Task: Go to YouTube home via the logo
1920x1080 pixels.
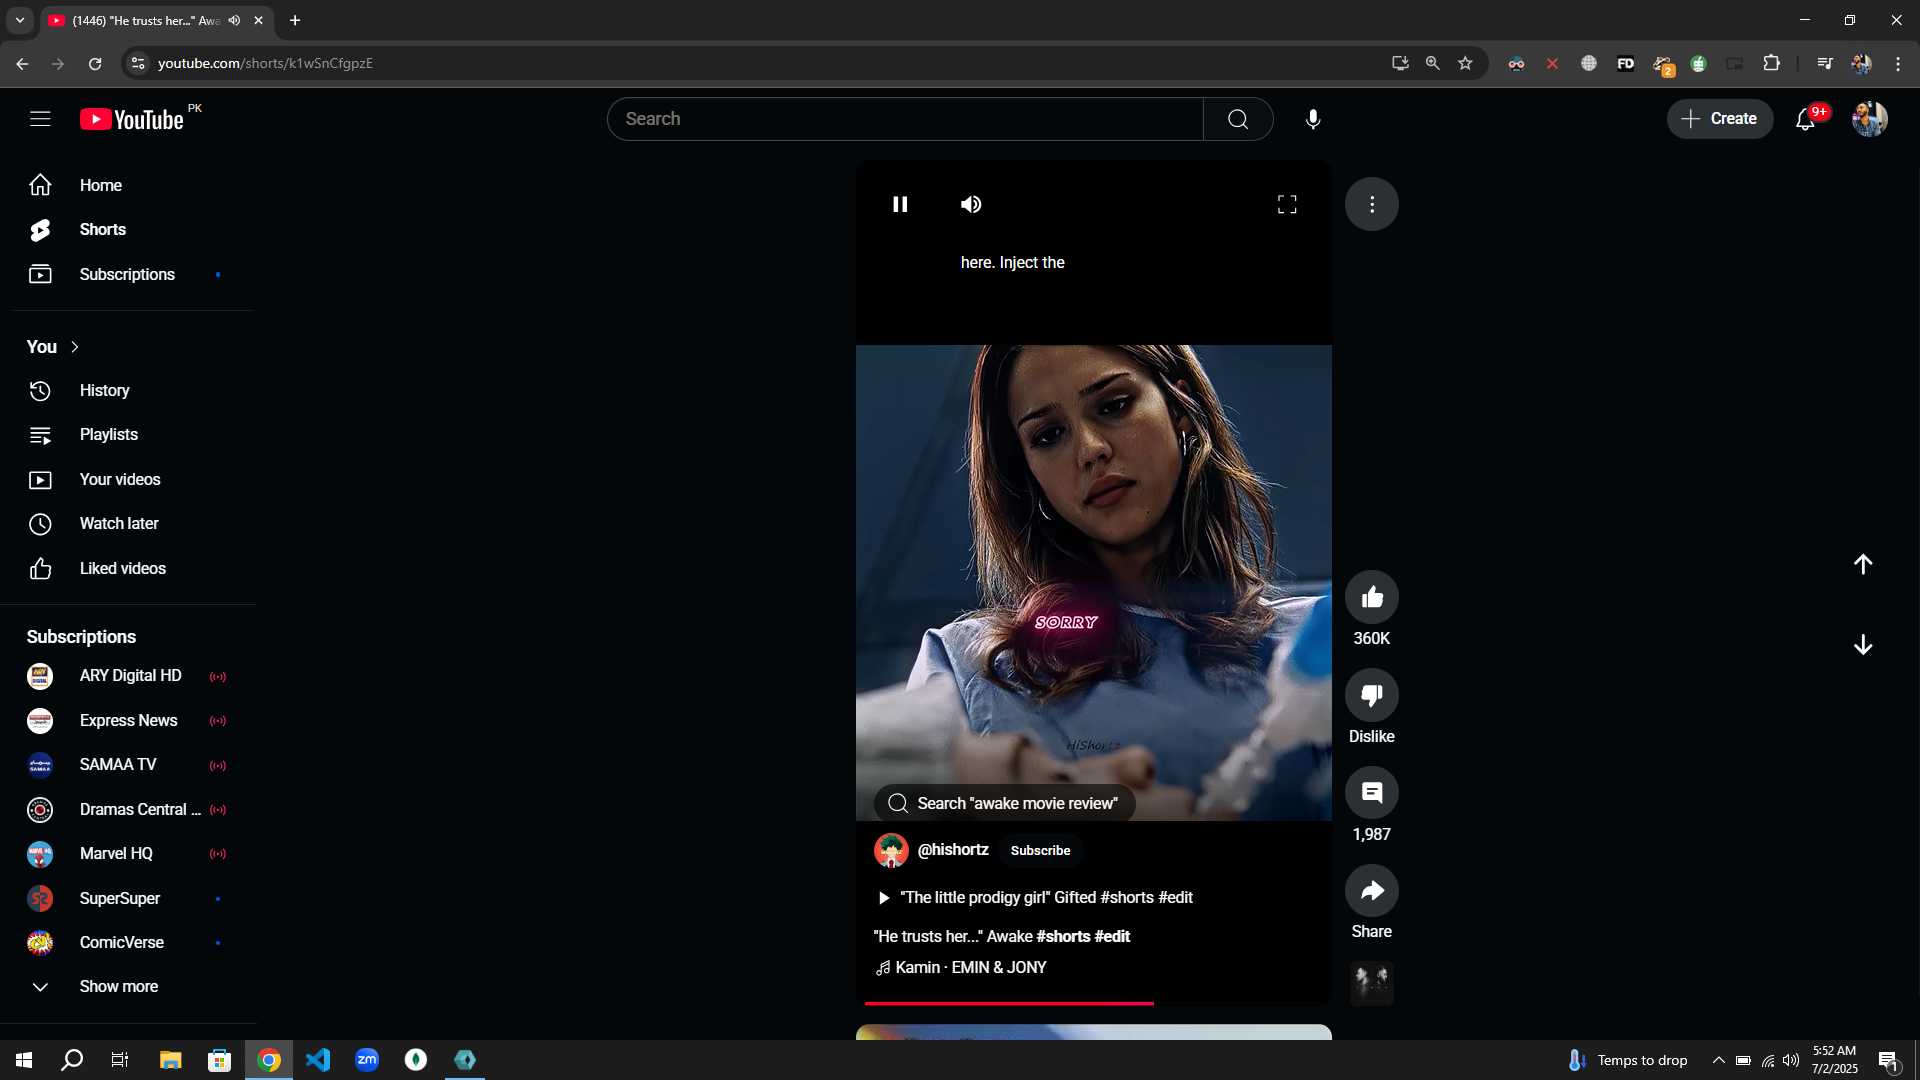Action: pyautogui.click(x=132, y=119)
